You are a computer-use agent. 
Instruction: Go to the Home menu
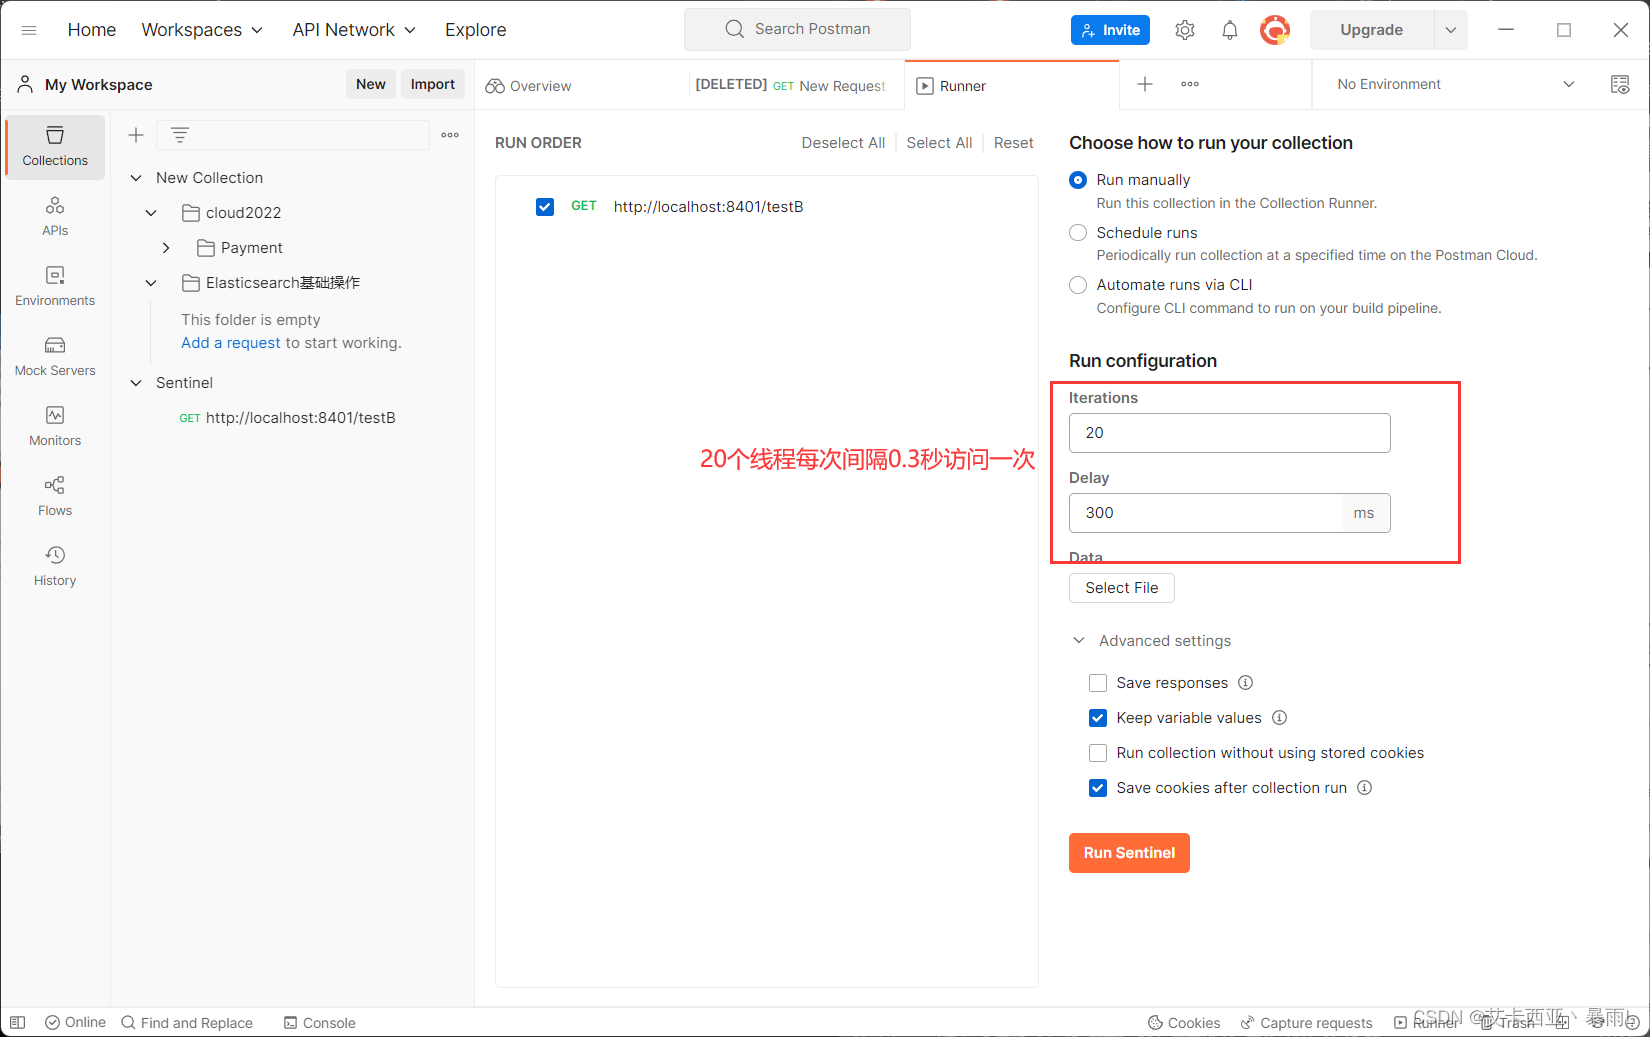[x=92, y=30]
